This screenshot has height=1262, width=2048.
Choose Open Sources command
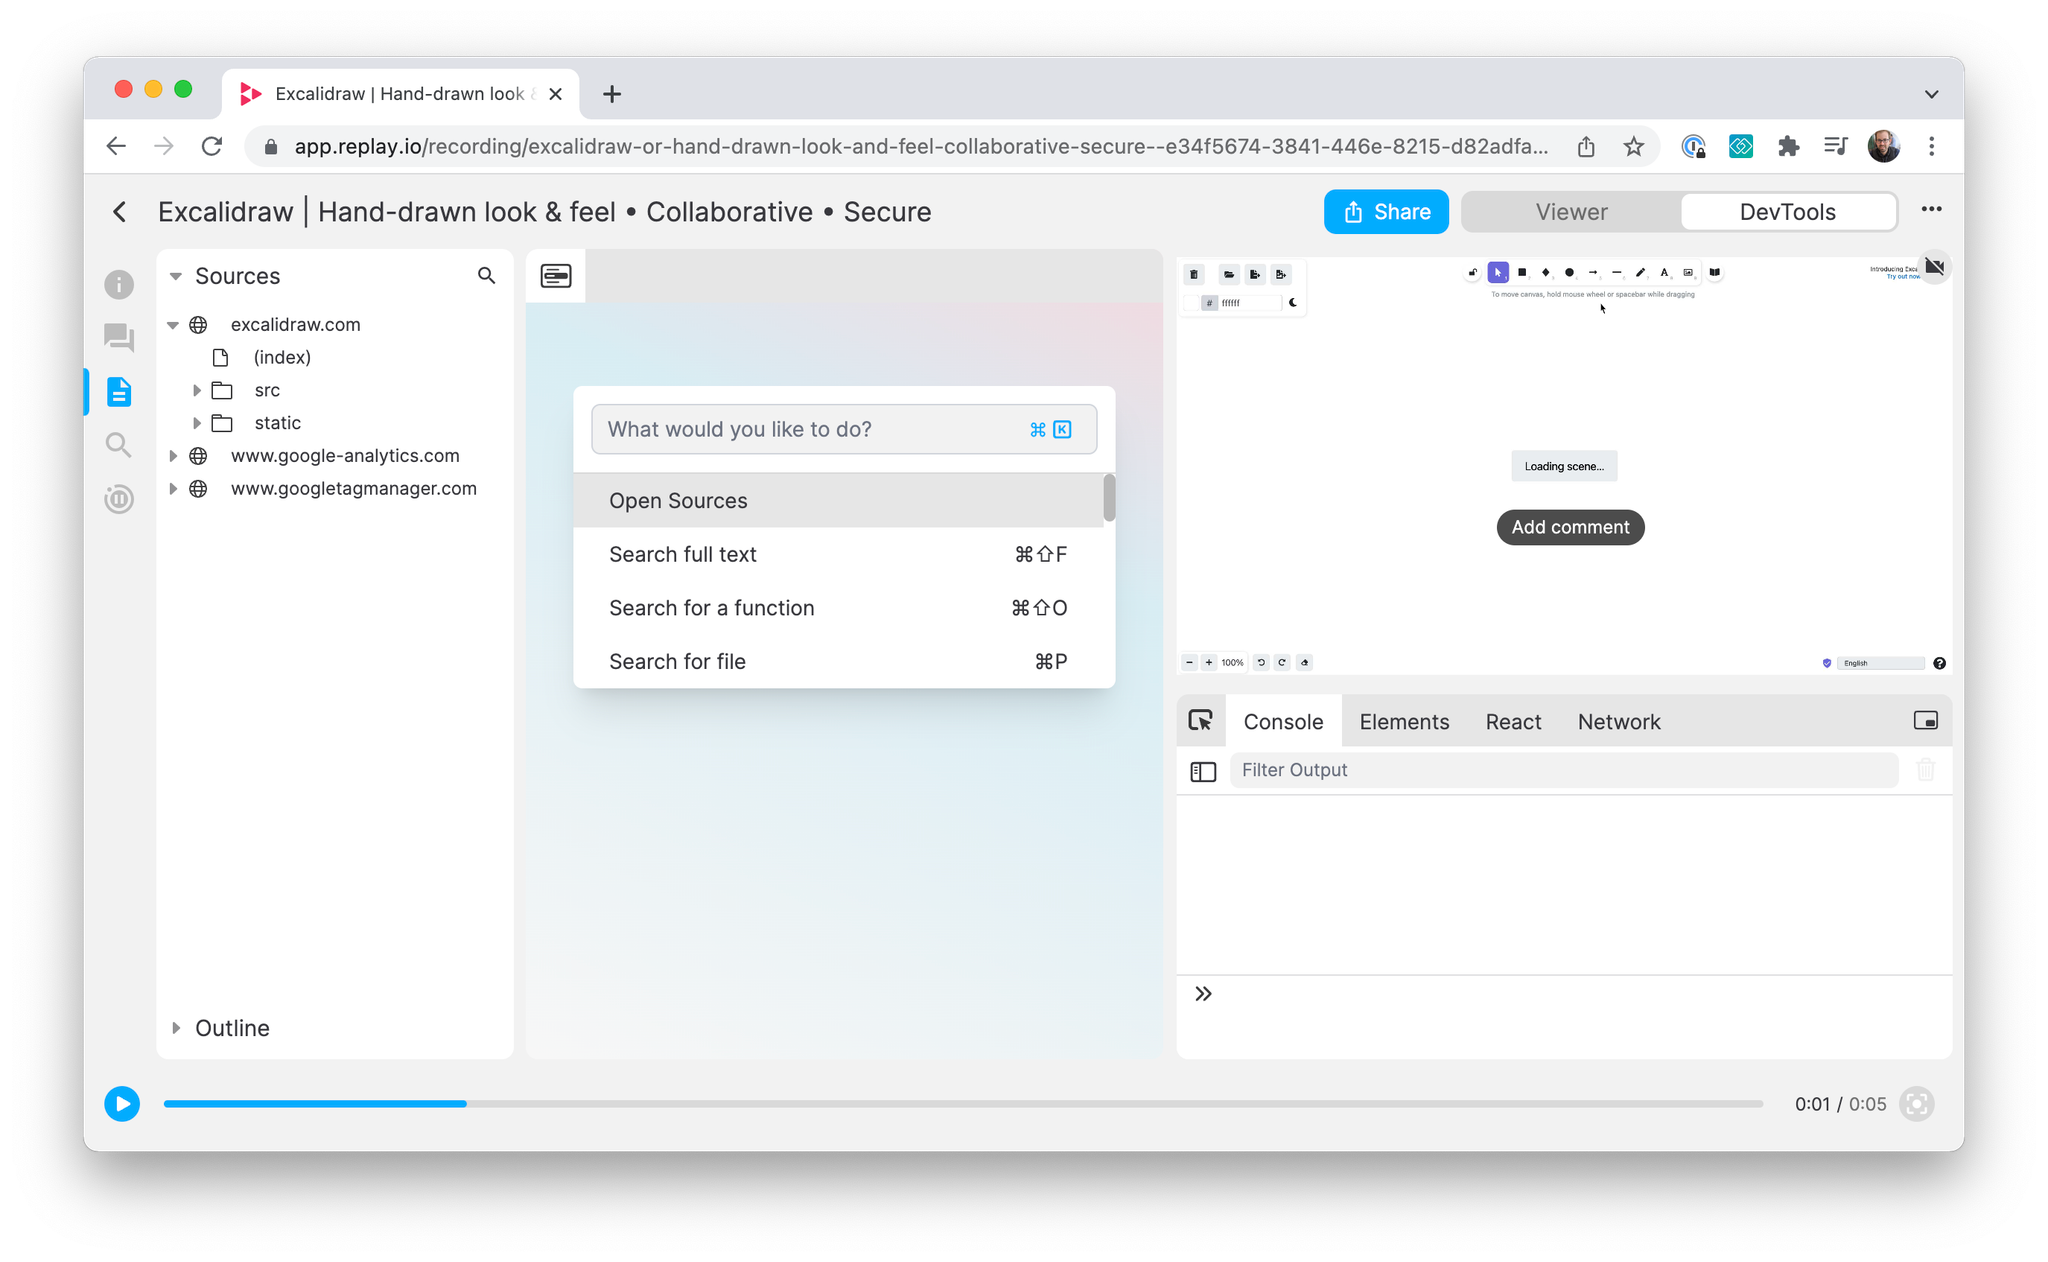point(839,501)
